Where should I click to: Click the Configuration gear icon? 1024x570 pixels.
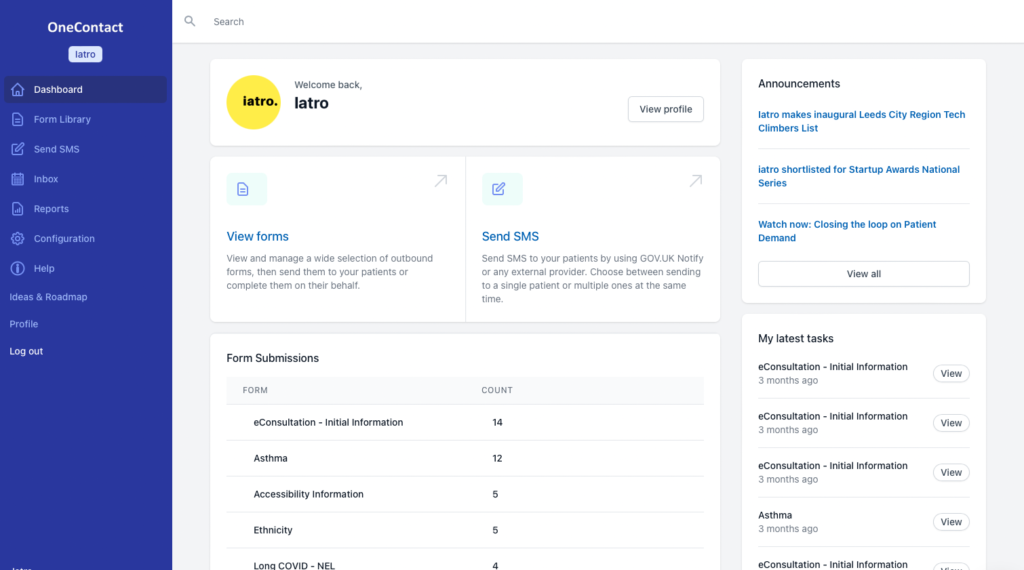pyautogui.click(x=18, y=238)
